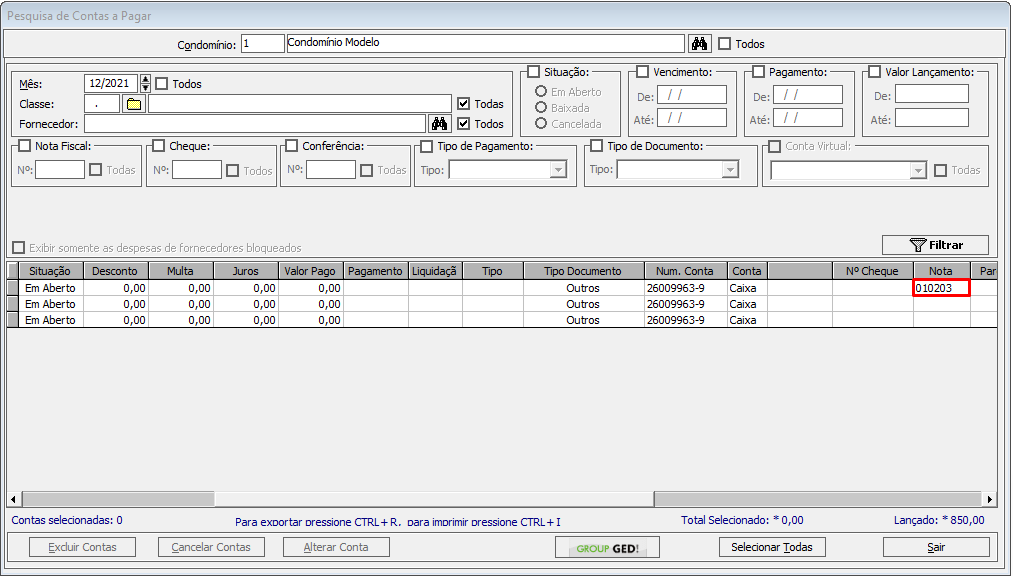Open the Tipo de Pagamento dropdown
This screenshot has height=576, width=1013.
click(x=558, y=170)
